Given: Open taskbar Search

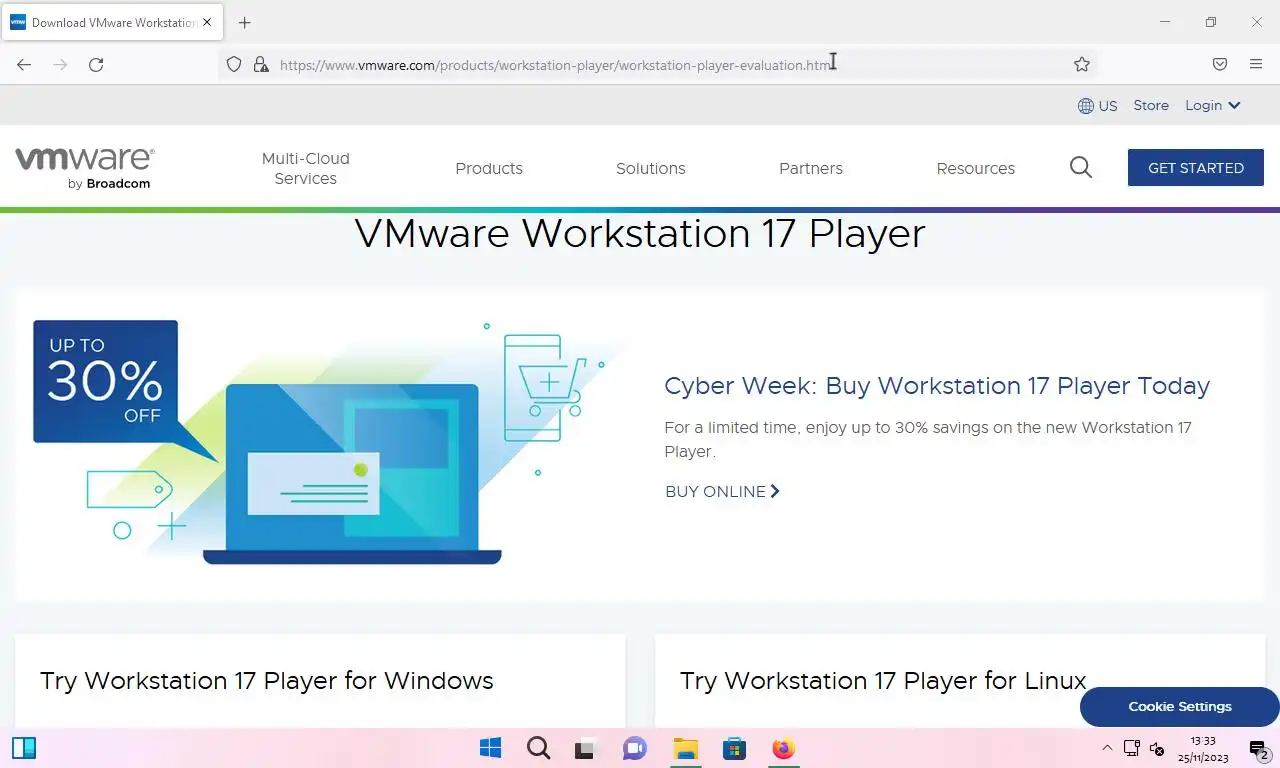Looking at the screenshot, I should click(538, 748).
